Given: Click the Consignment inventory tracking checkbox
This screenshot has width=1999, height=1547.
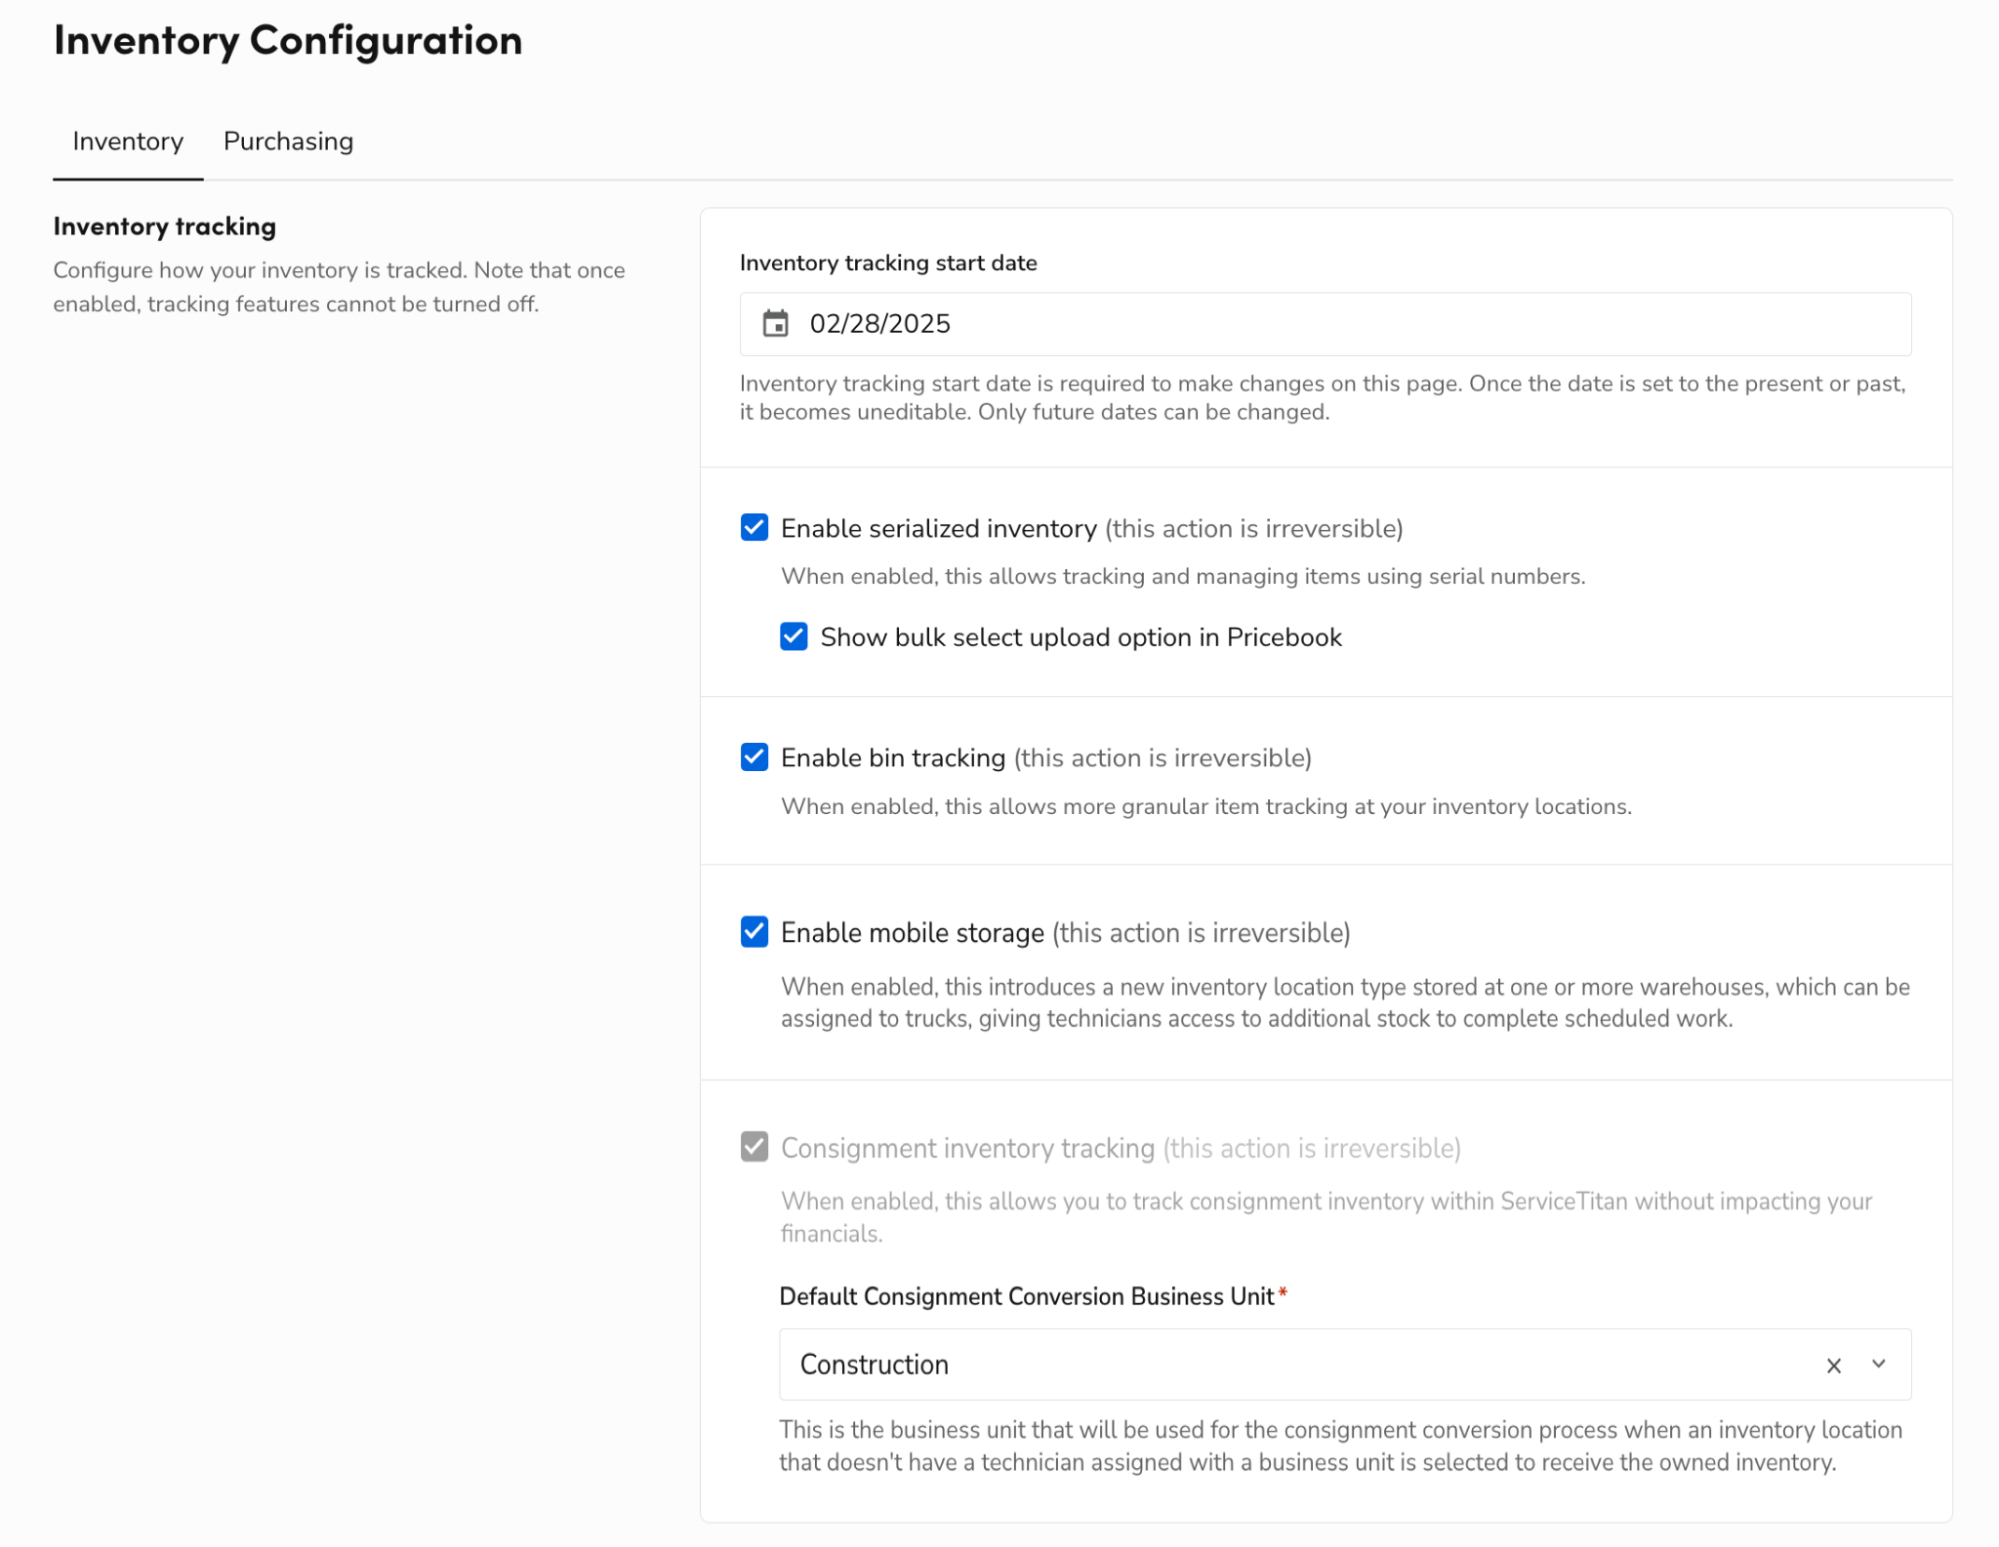Looking at the screenshot, I should (755, 1148).
